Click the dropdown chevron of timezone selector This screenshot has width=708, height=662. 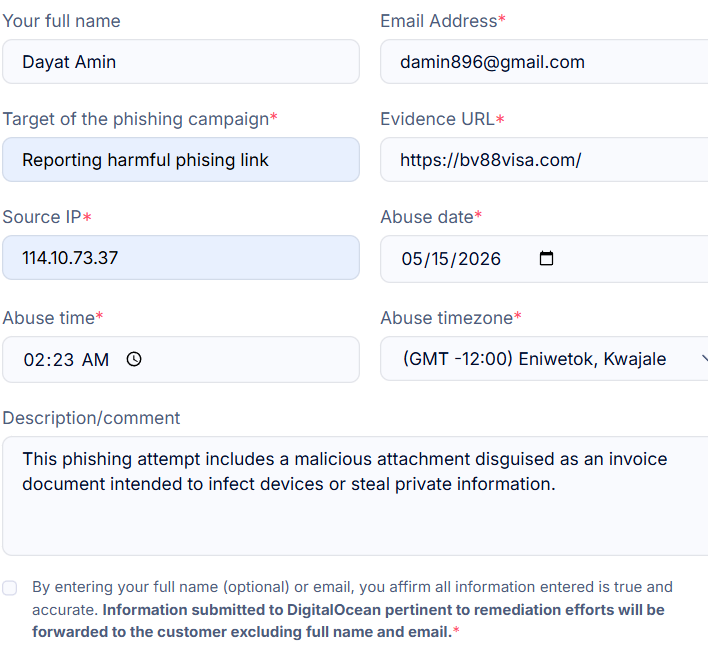tap(705, 359)
